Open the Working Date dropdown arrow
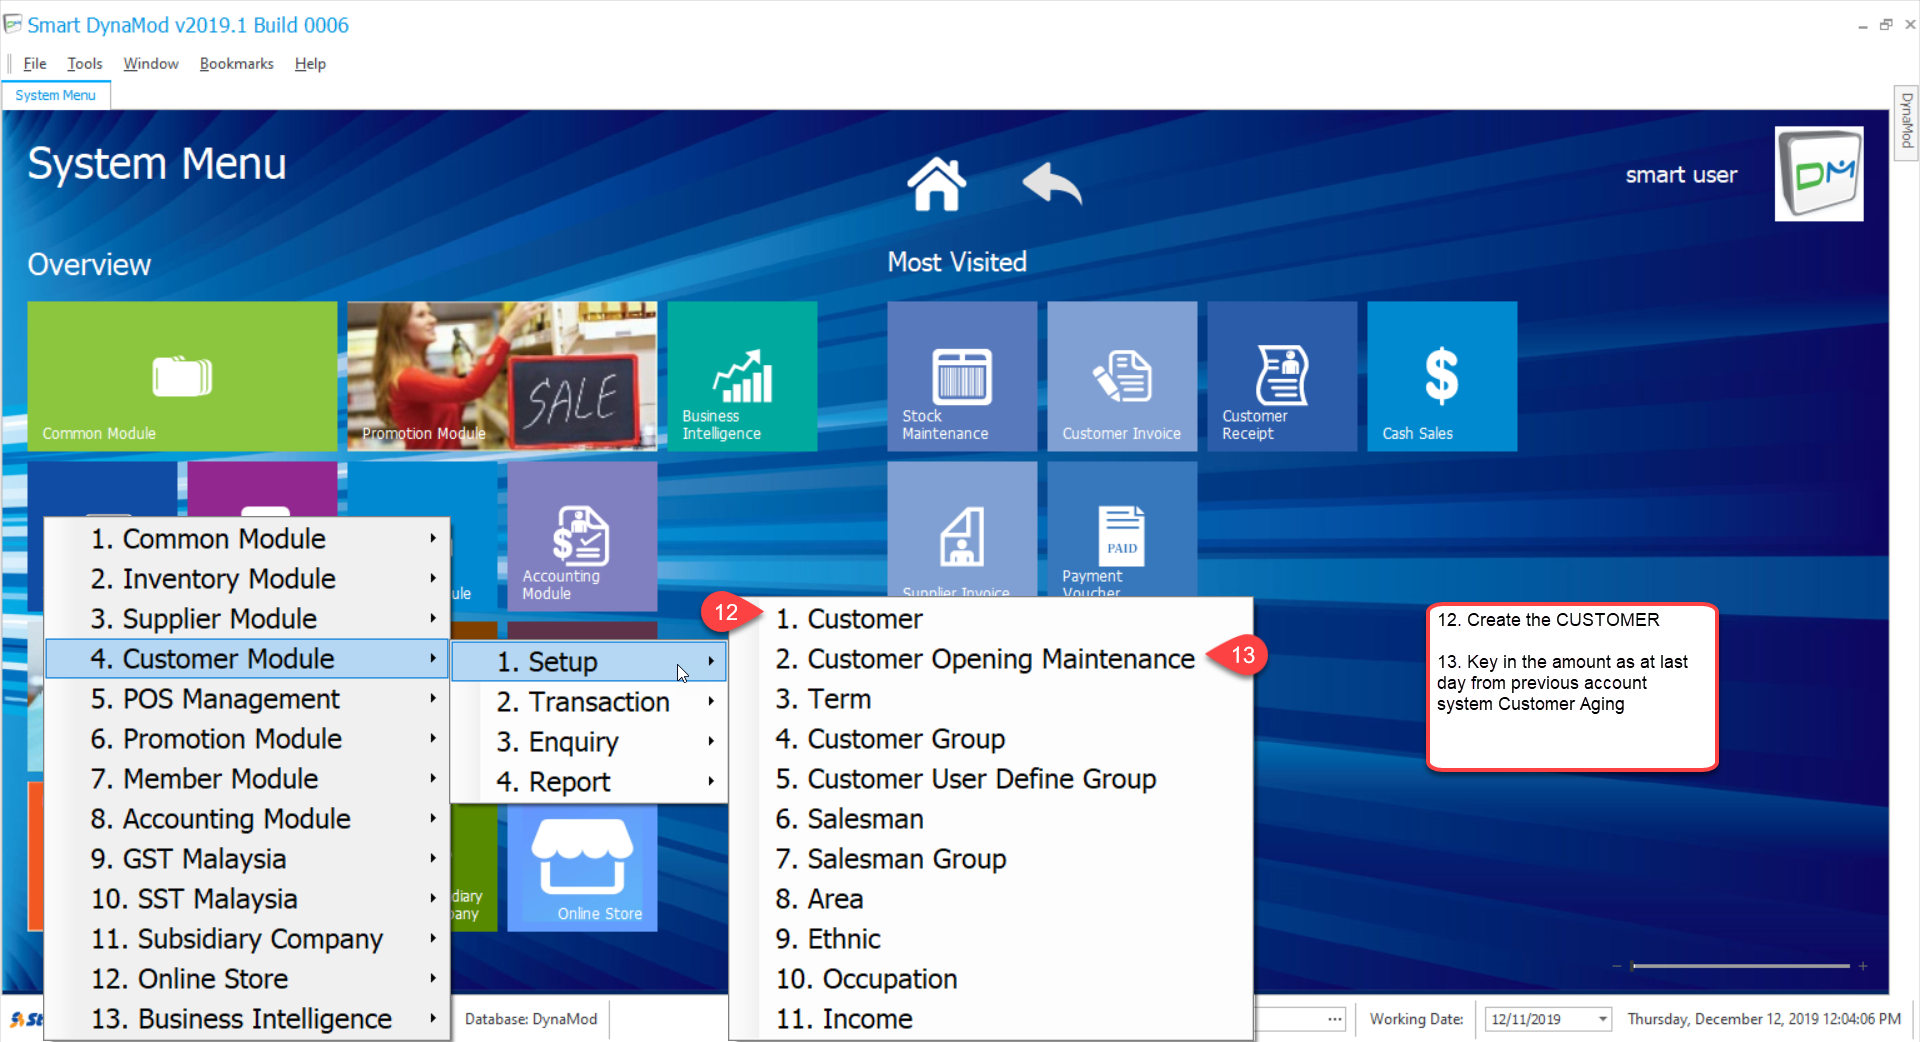This screenshot has width=1920, height=1042. tap(1602, 1019)
